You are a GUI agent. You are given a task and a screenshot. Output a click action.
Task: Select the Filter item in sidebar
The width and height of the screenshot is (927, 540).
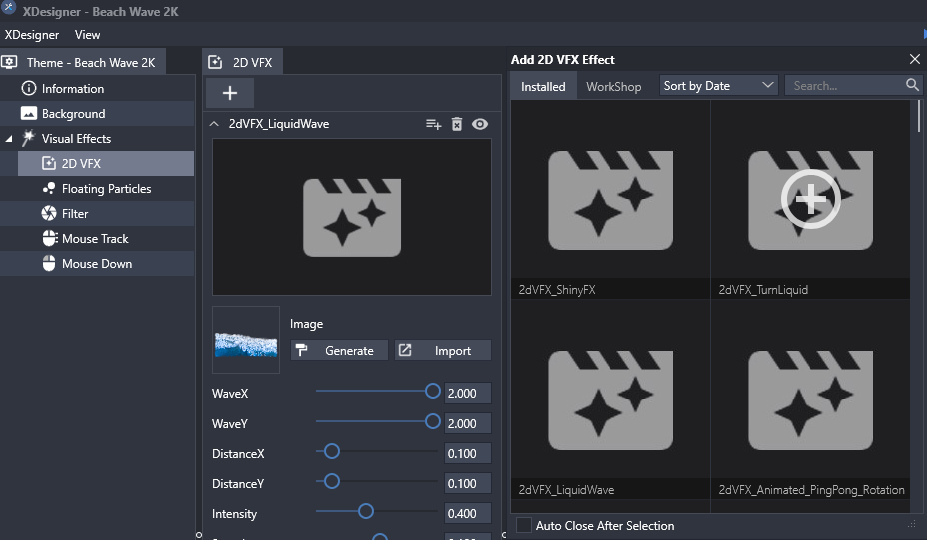point(75,214)
